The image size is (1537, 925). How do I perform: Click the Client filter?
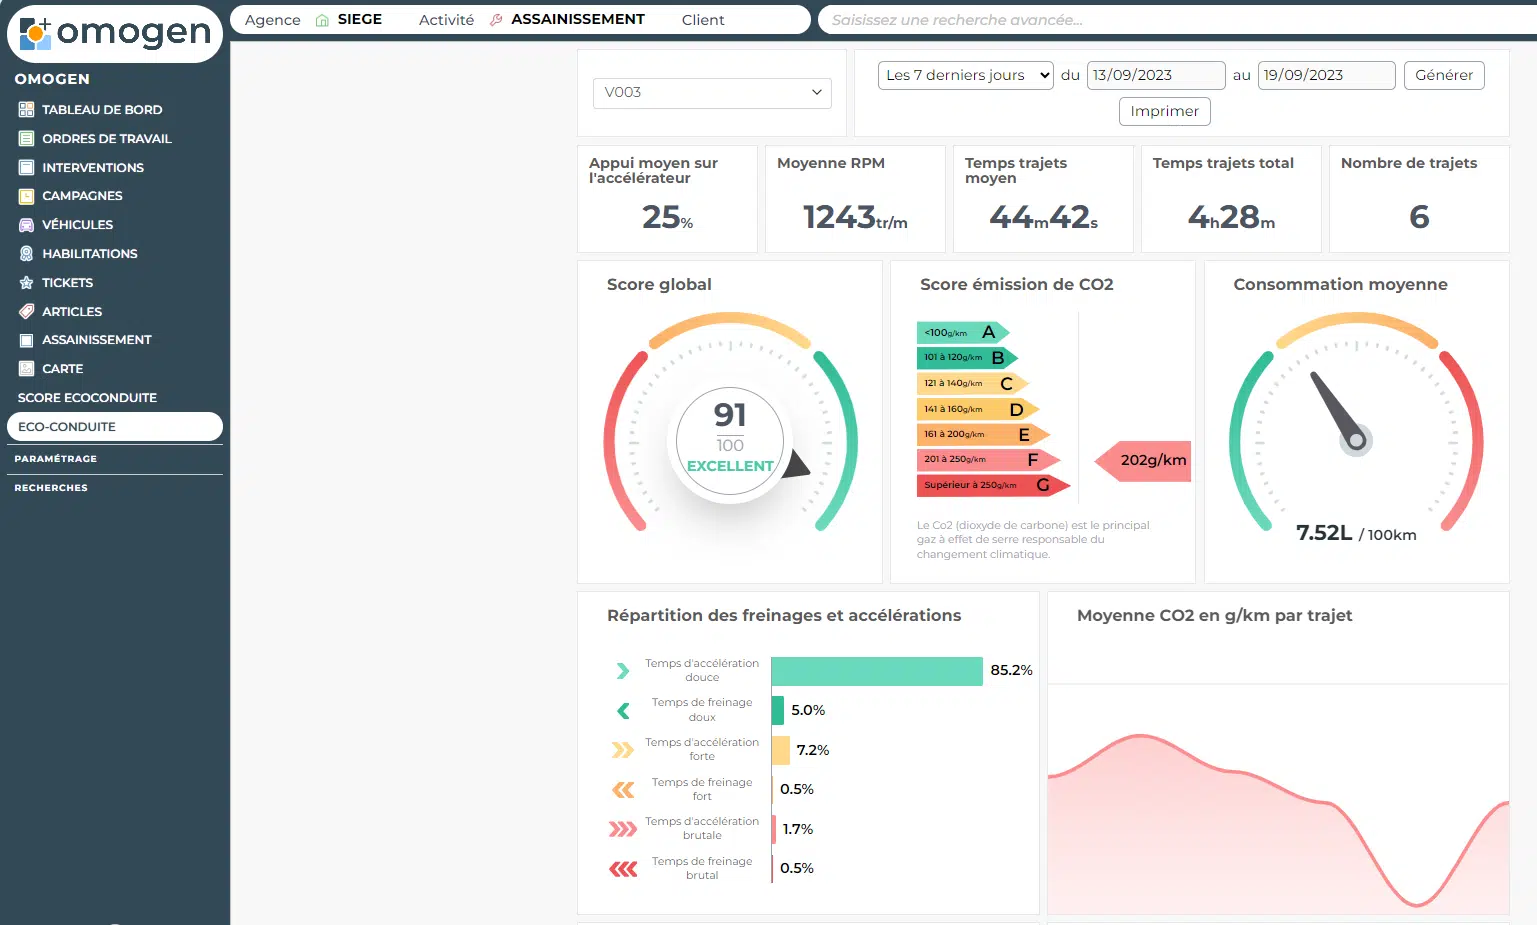tap(703, 20)
